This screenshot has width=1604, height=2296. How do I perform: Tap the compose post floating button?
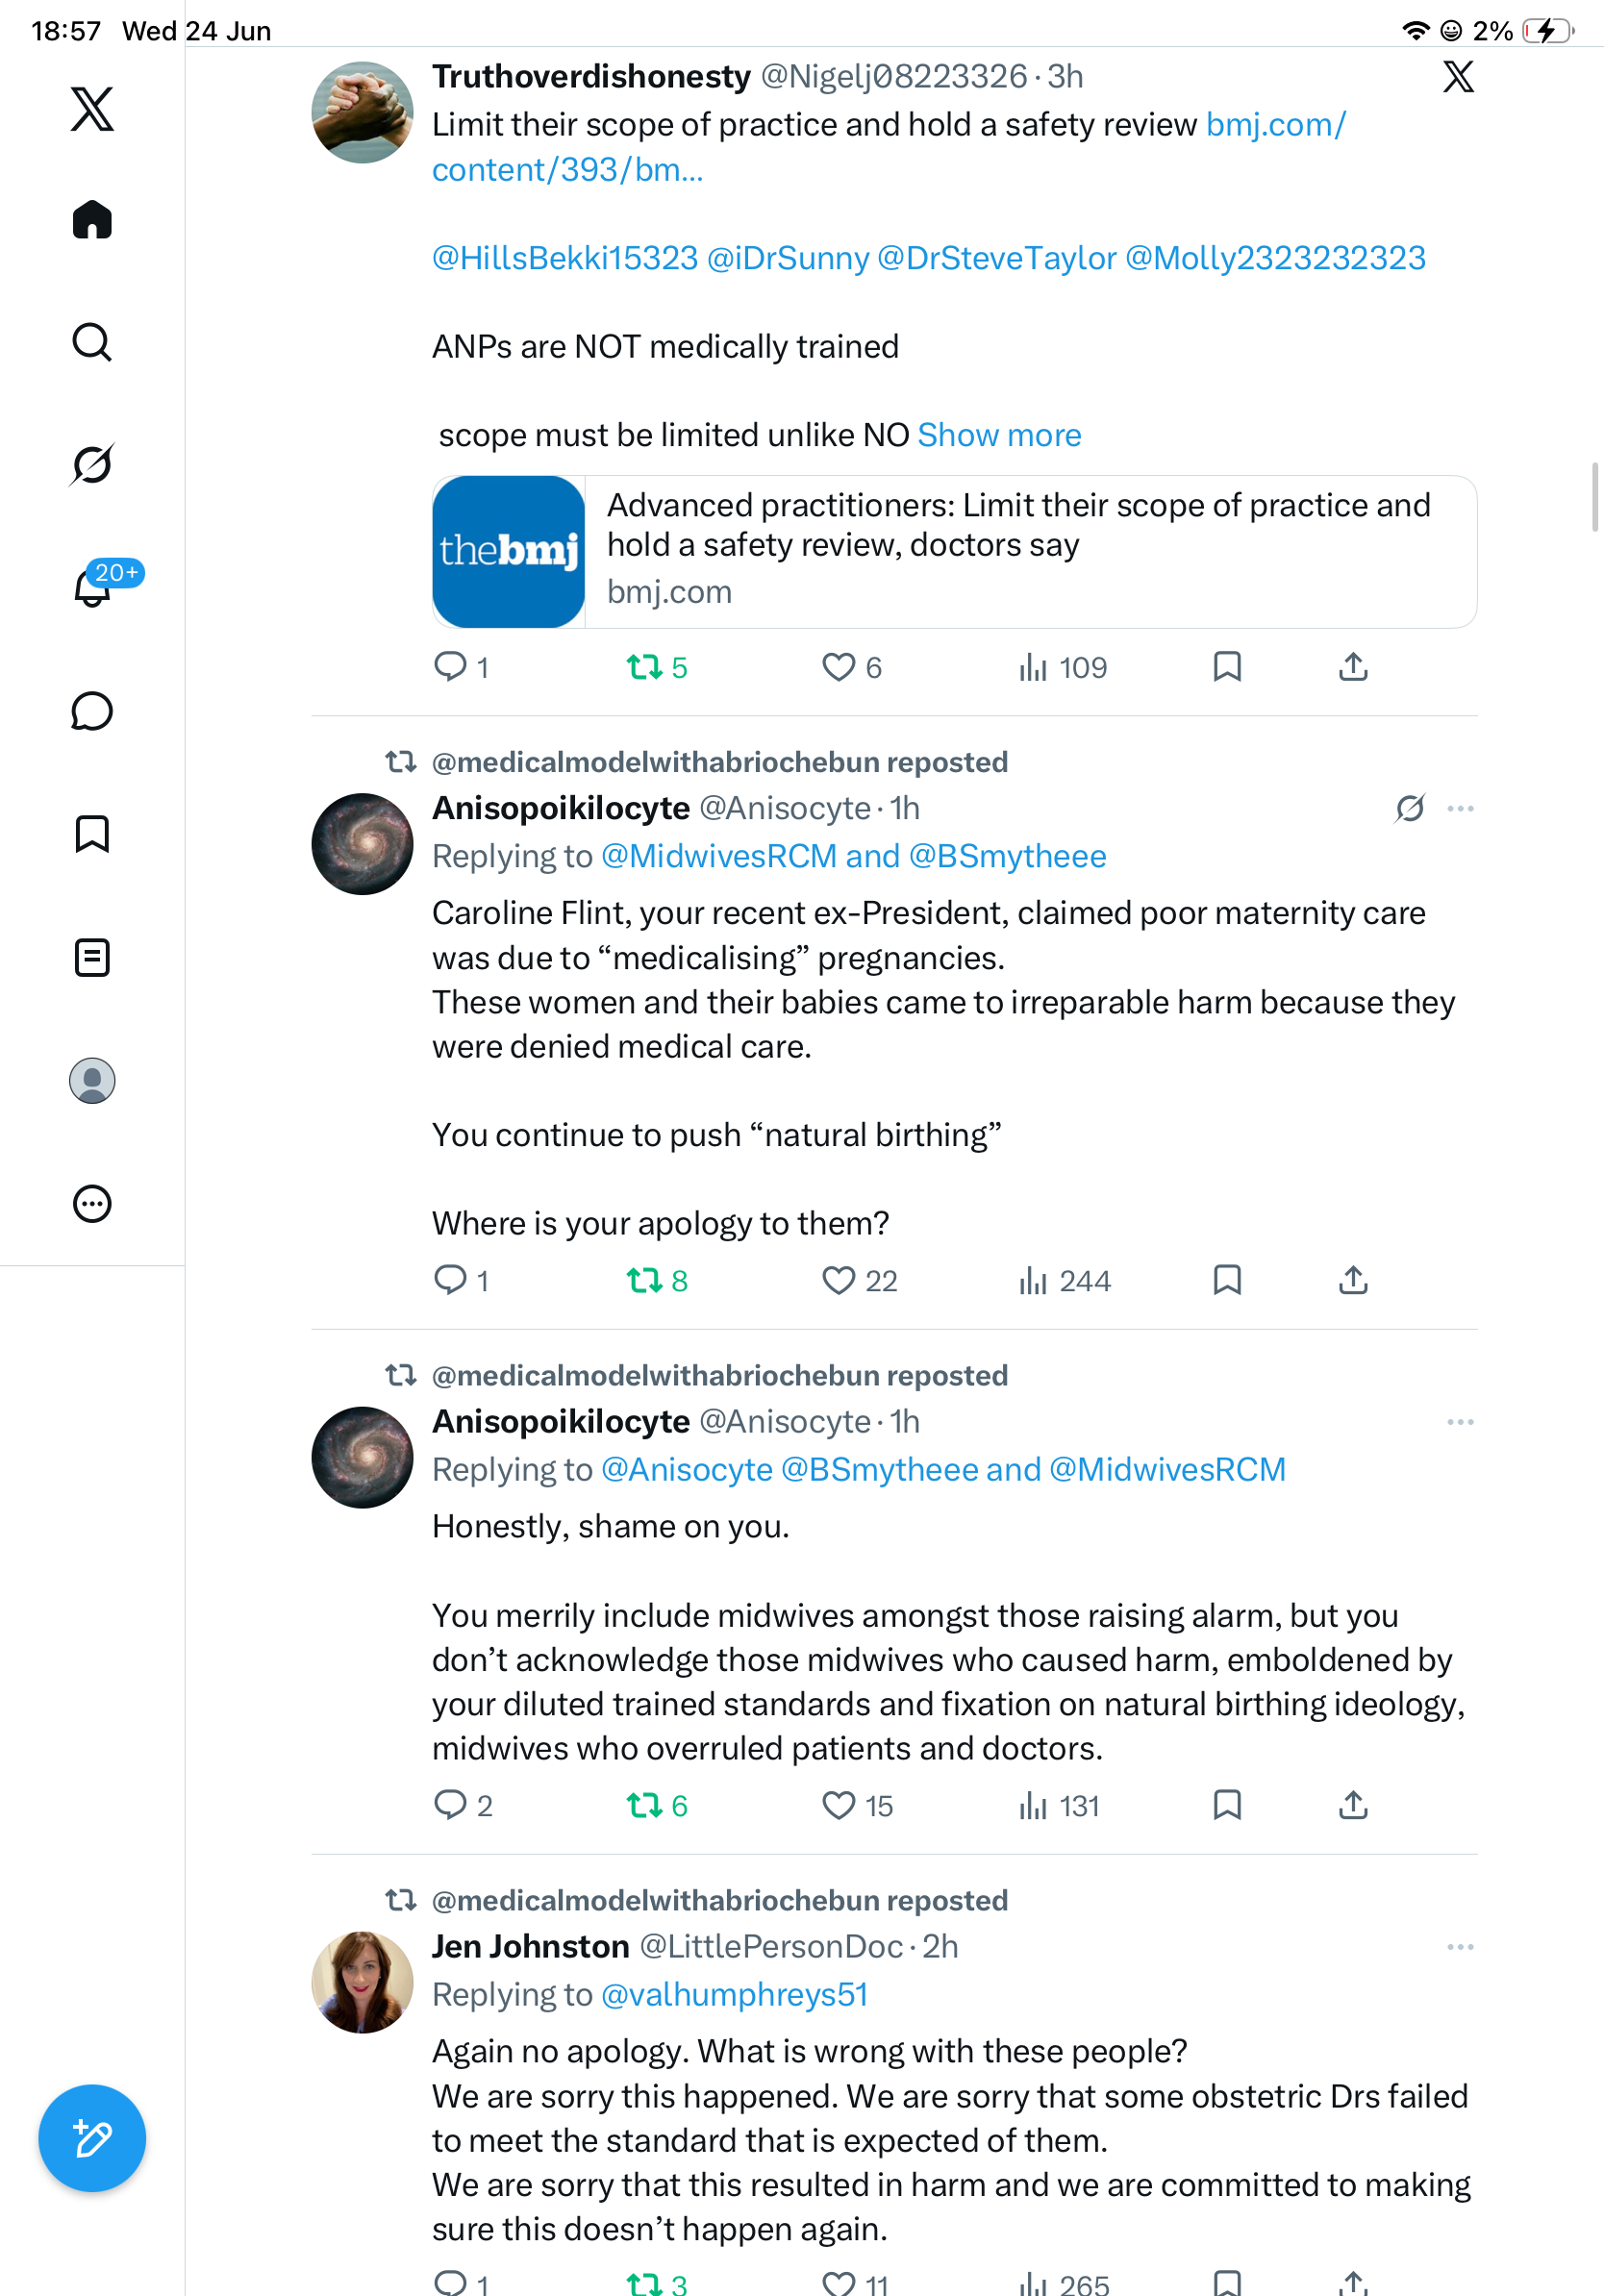tap(92, 2138)
